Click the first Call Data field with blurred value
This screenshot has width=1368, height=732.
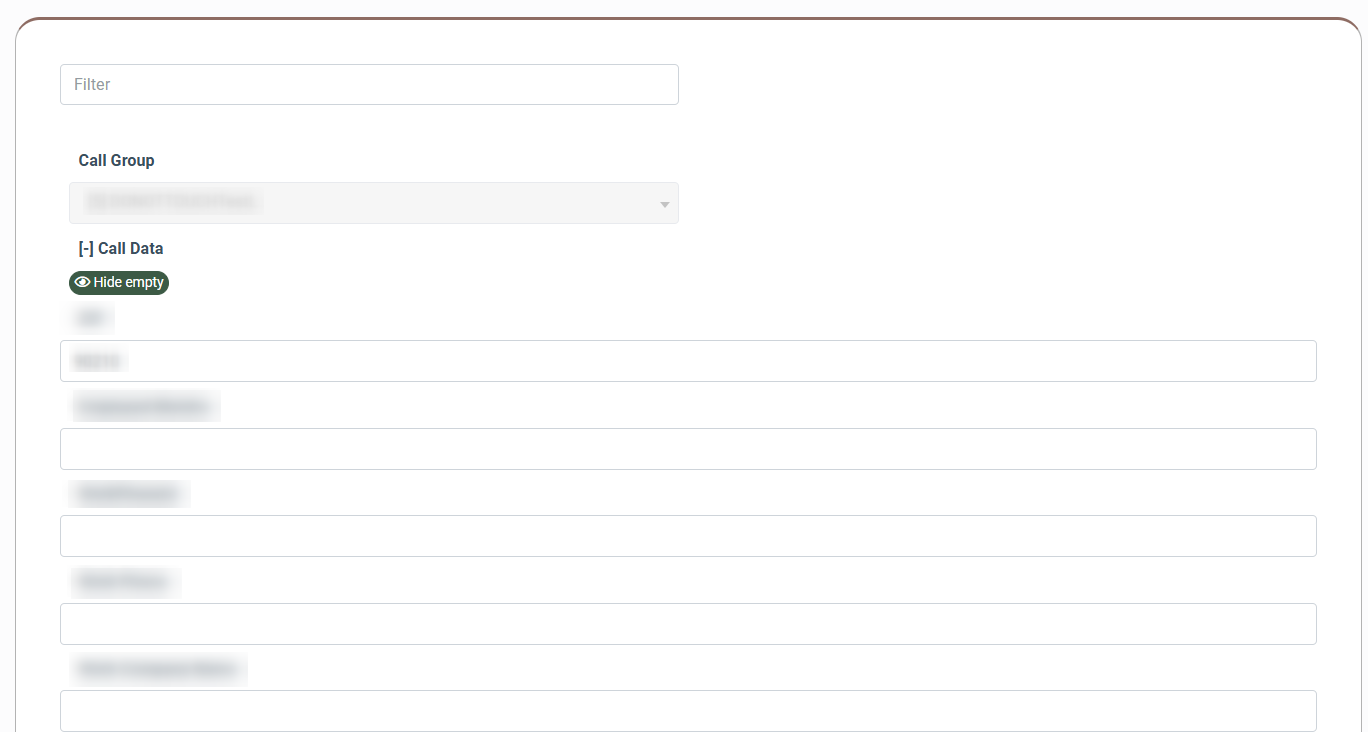(688, 361)
